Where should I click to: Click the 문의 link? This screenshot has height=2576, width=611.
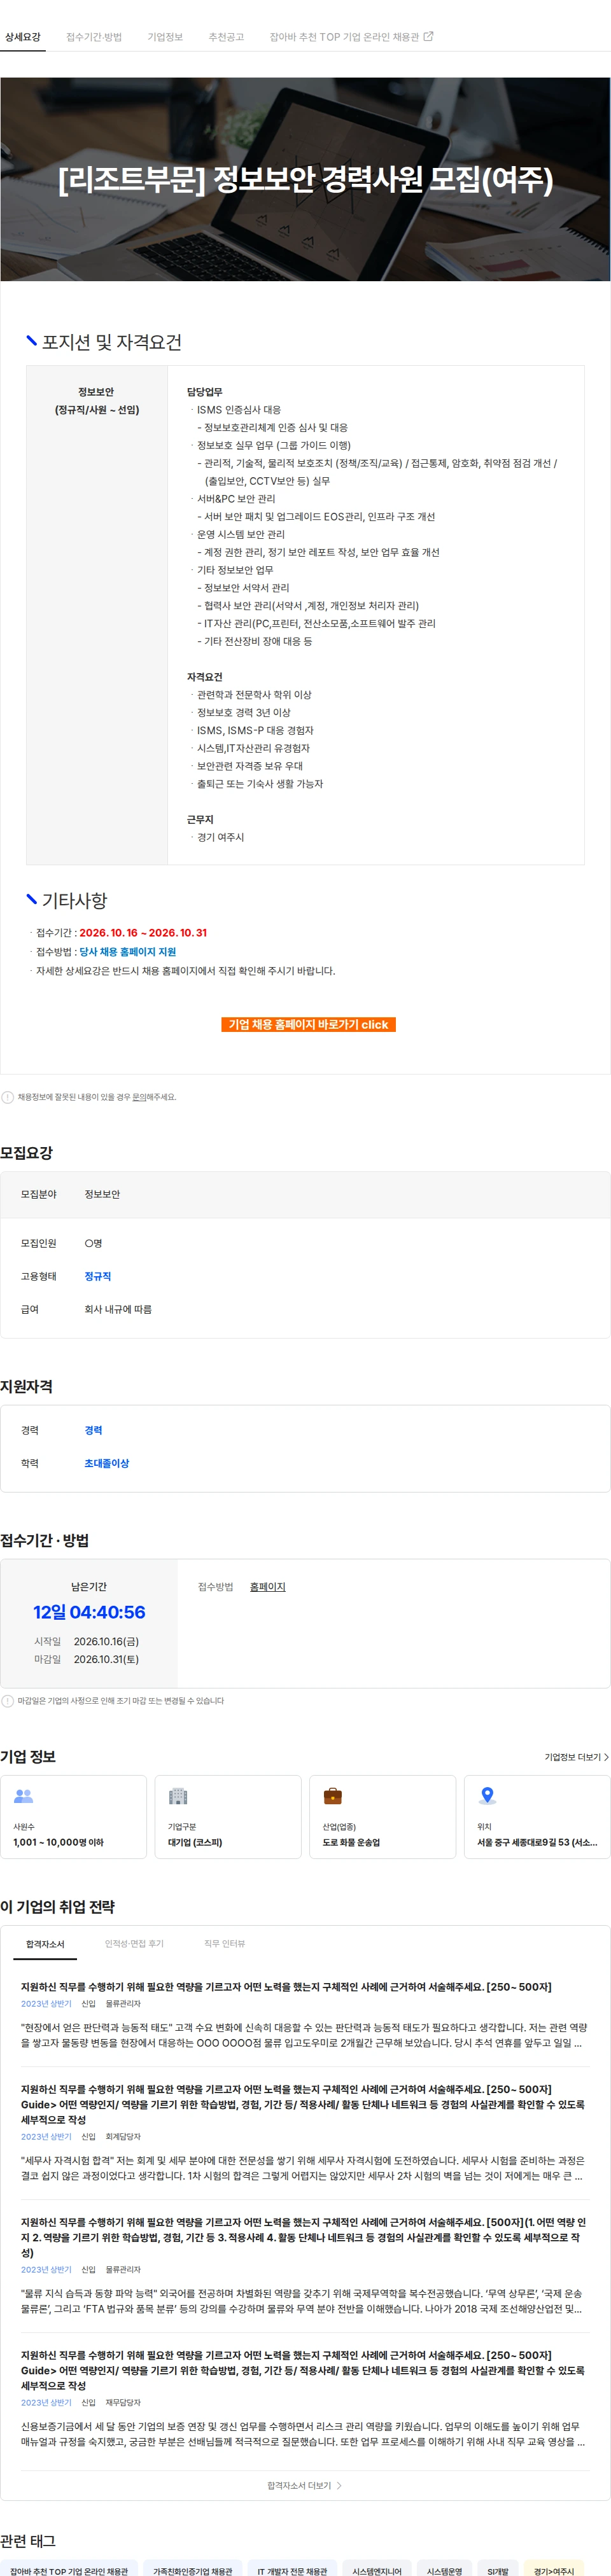[x=139, y=1097]
